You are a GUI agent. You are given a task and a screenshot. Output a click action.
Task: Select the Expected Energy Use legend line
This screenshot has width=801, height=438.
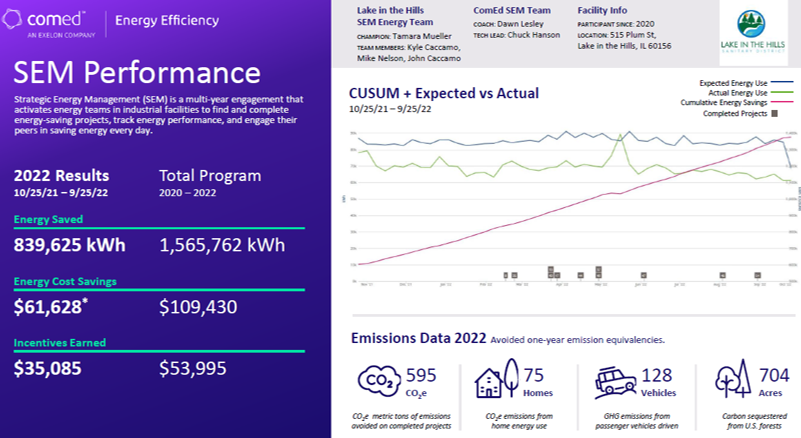[782, 82]
